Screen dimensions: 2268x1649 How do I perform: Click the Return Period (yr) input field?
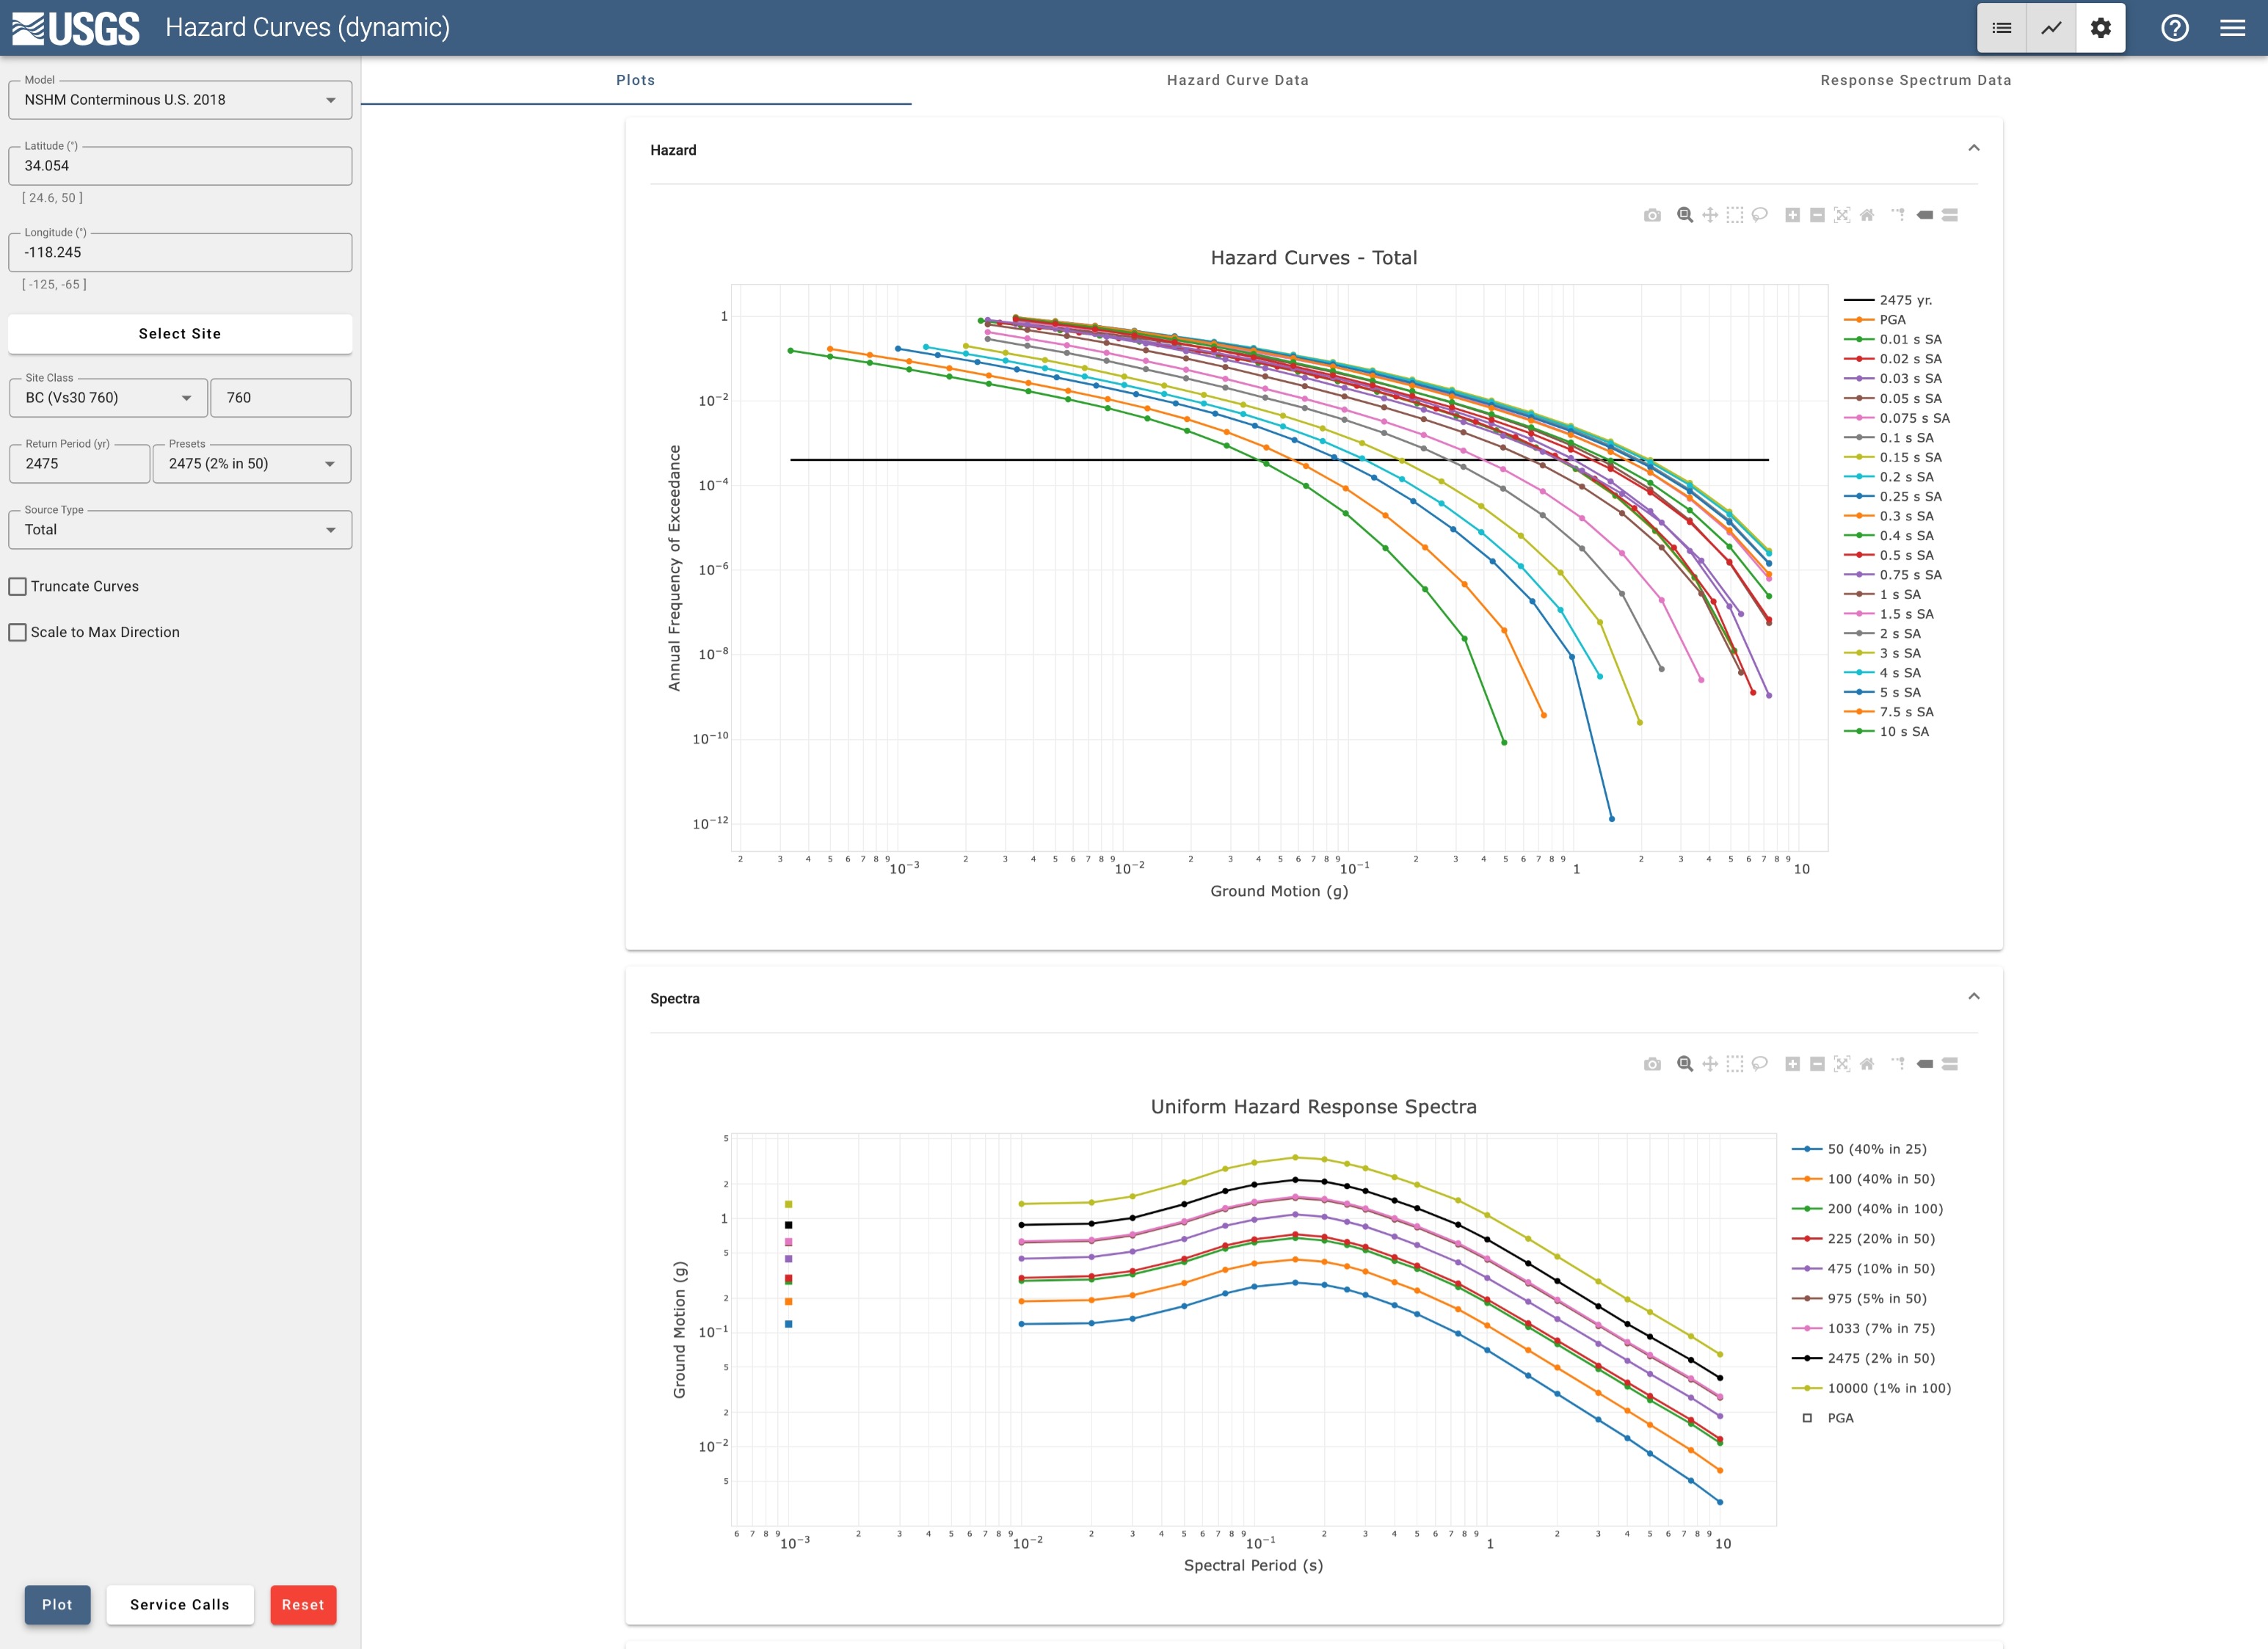(79, 464)
